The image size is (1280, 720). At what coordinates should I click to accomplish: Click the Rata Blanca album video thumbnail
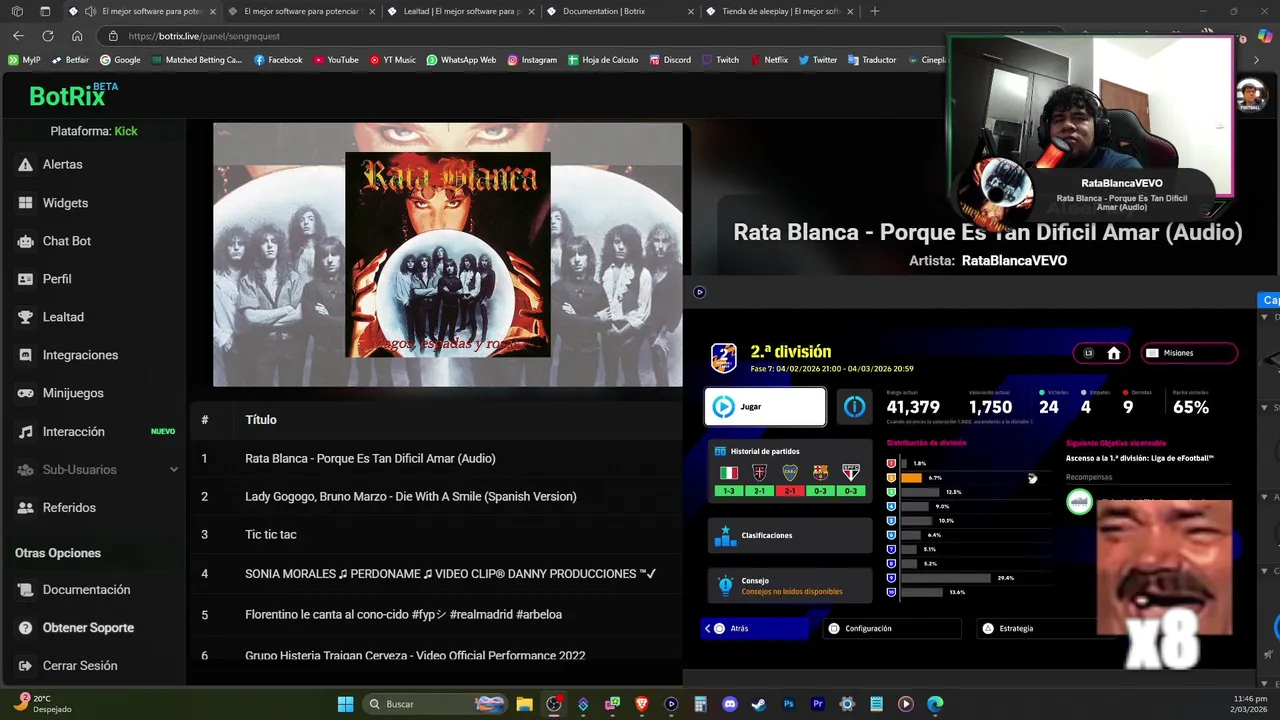[448, 254]
